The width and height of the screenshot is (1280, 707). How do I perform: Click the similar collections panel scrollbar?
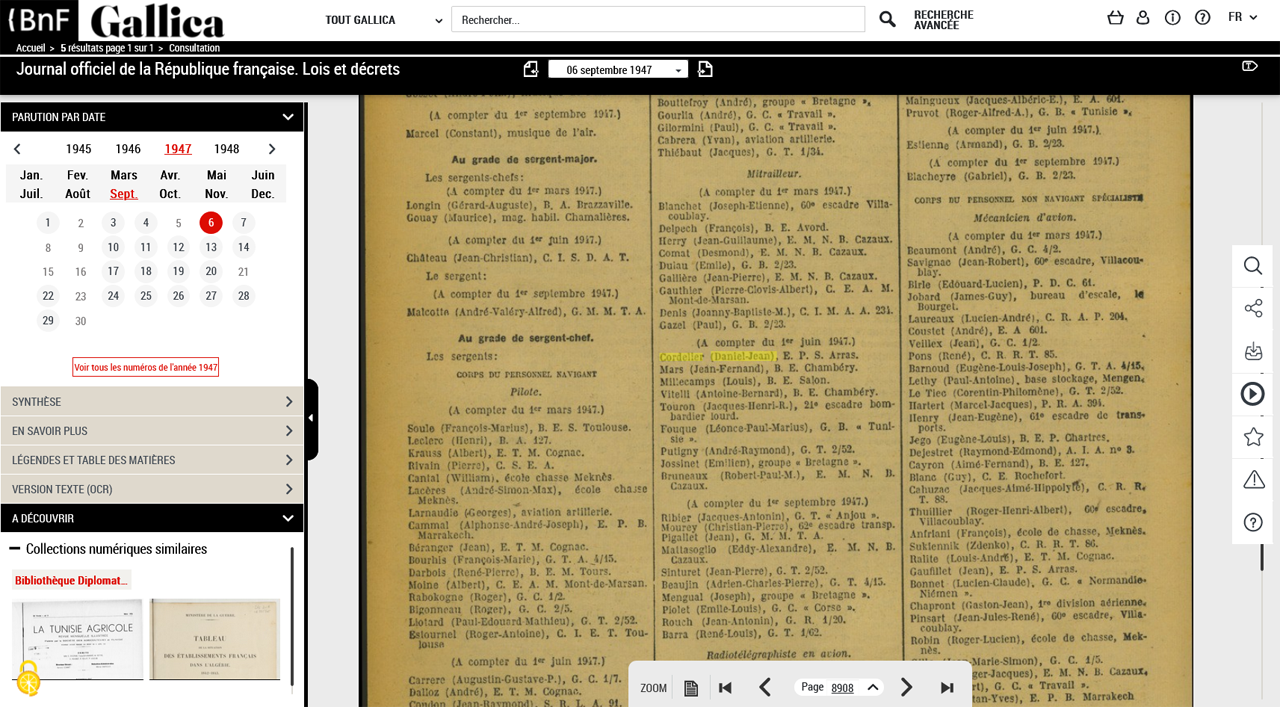tap(292, 616)
